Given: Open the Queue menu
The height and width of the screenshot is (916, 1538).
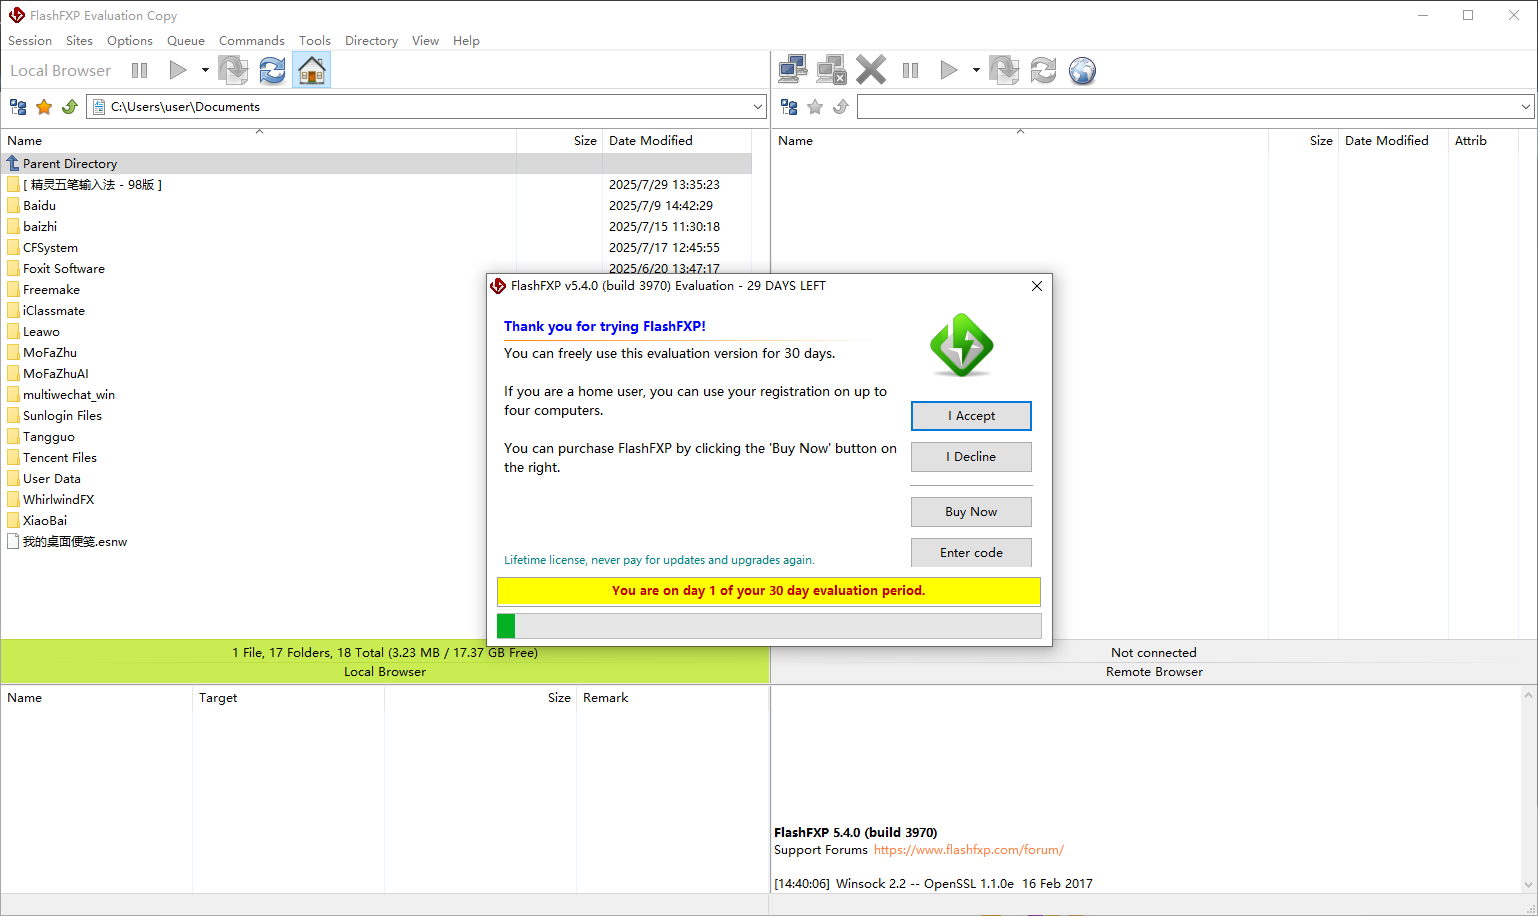Looking at the screenshot, I should click(186, 41).
